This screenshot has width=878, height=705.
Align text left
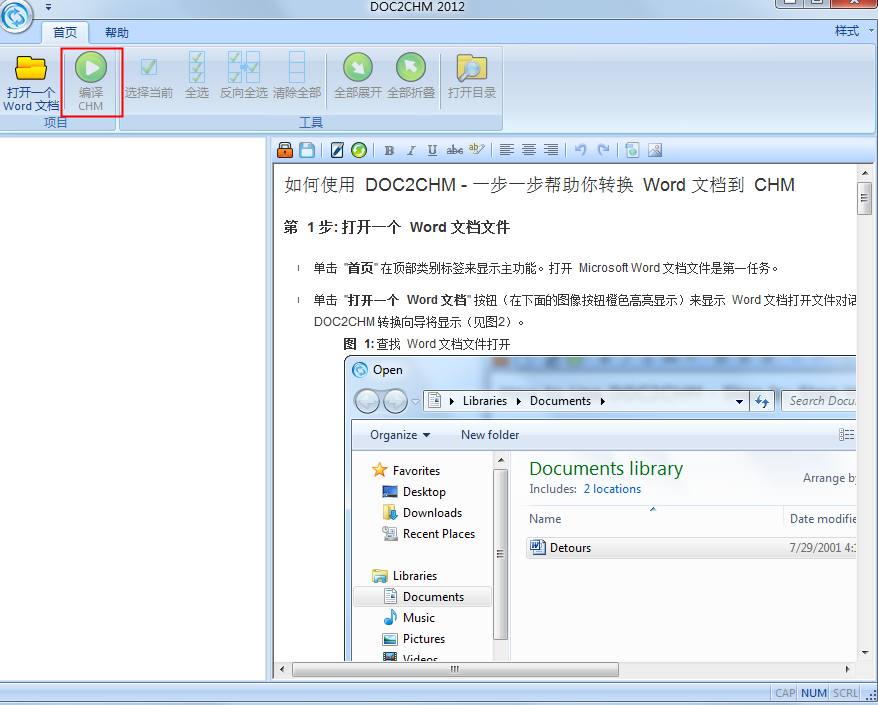tap(507, 150)
